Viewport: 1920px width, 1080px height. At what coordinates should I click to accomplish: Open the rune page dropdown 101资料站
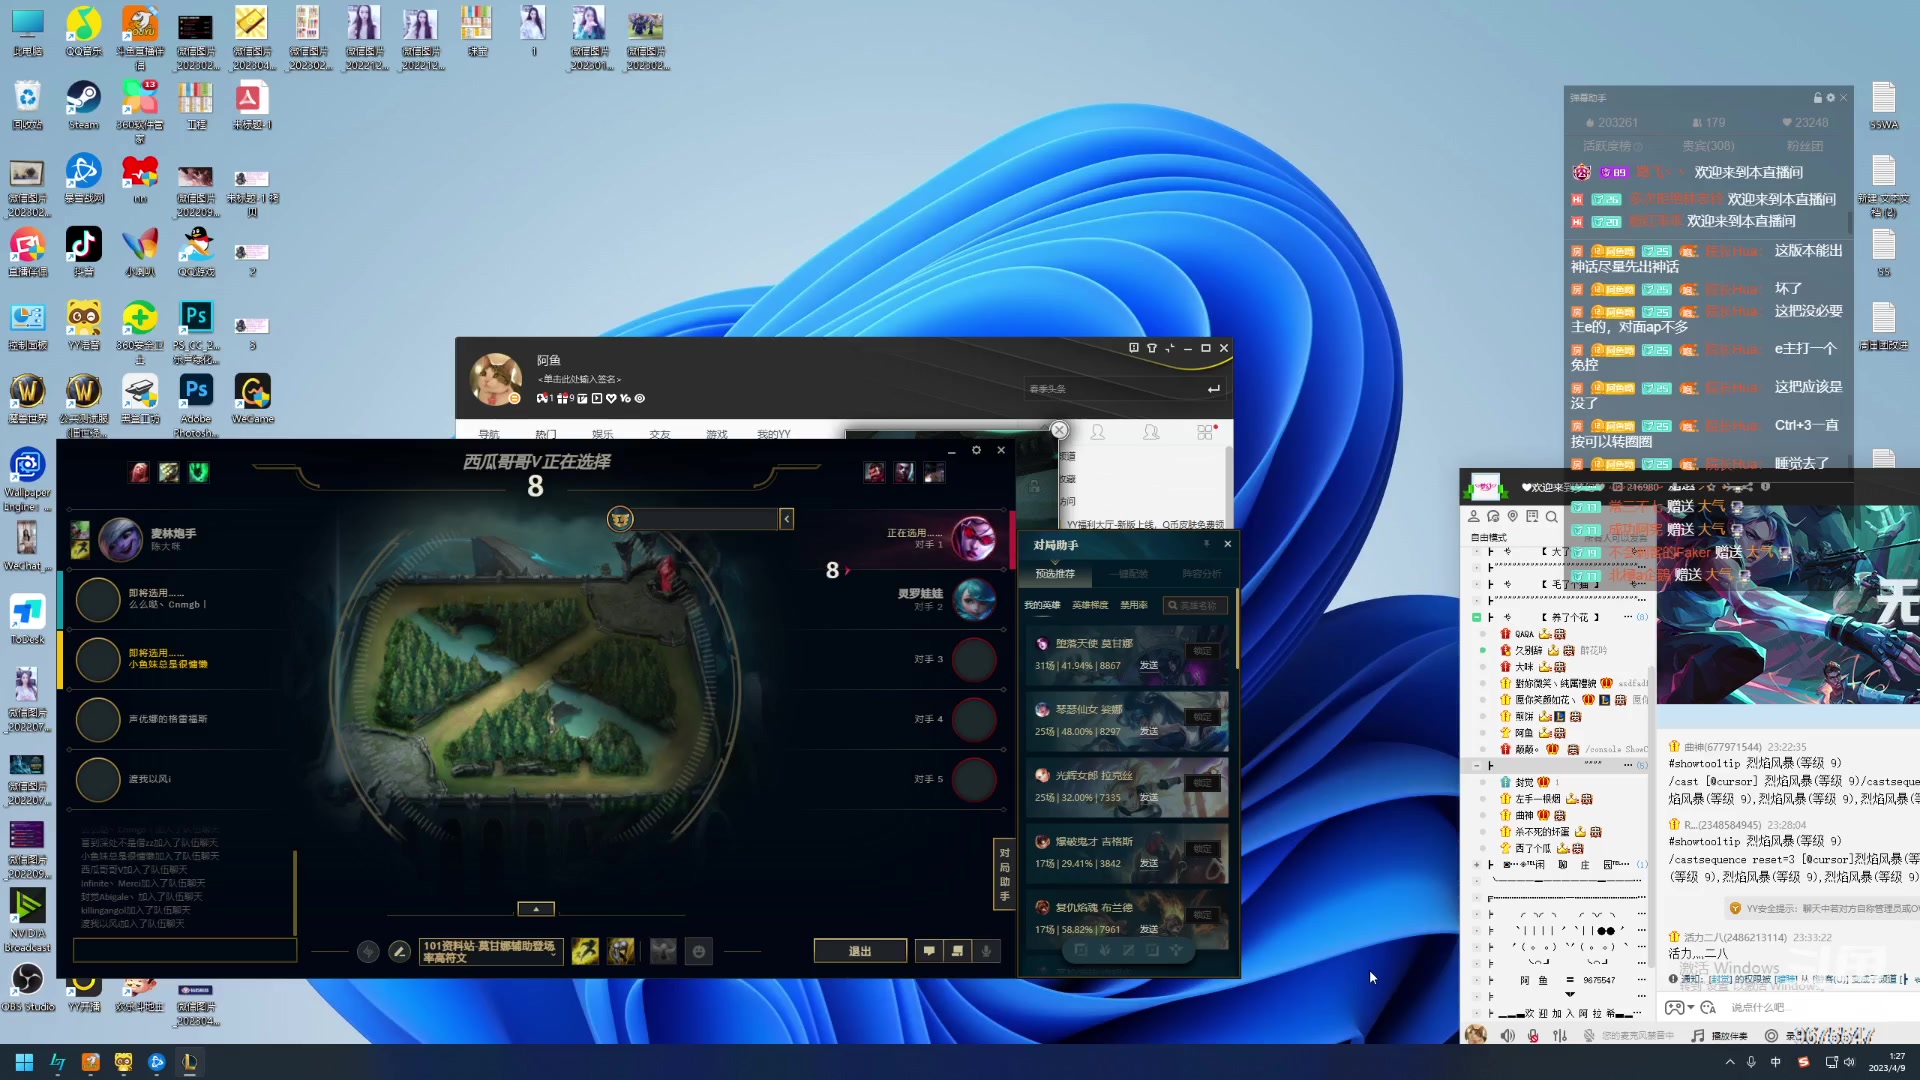pos(491,951)
